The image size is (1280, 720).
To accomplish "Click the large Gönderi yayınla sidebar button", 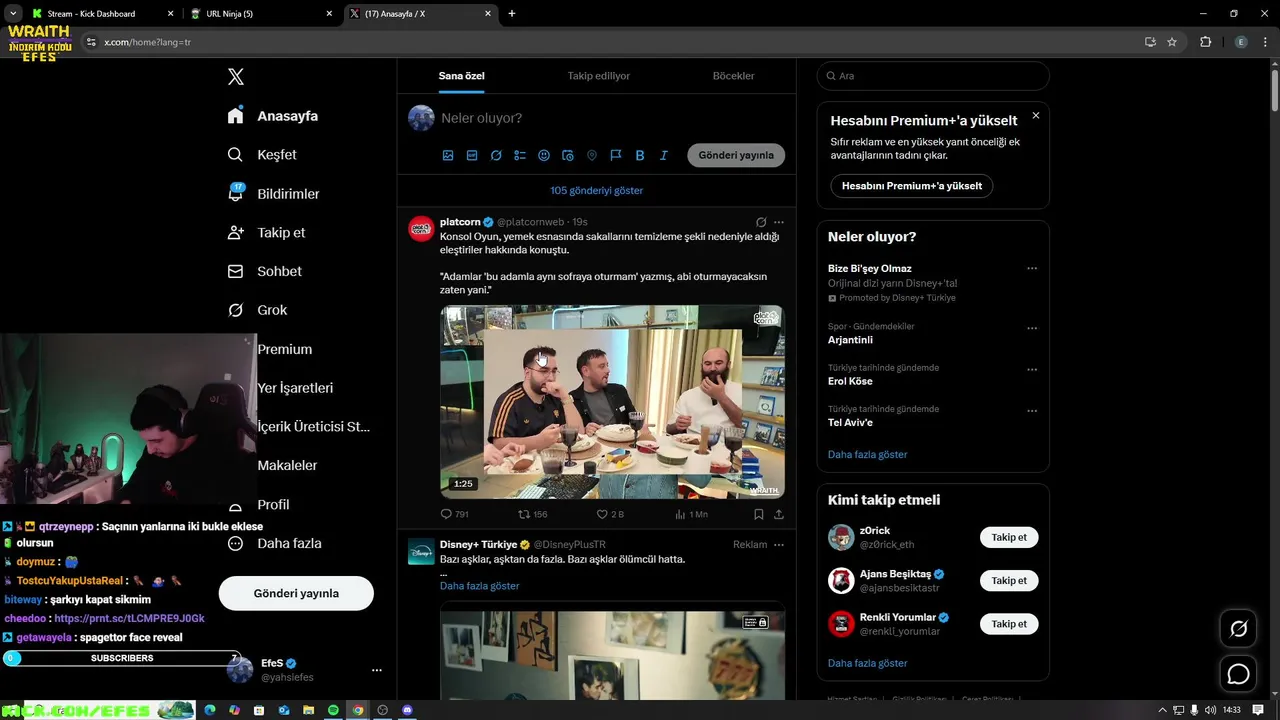I will 296,593.
